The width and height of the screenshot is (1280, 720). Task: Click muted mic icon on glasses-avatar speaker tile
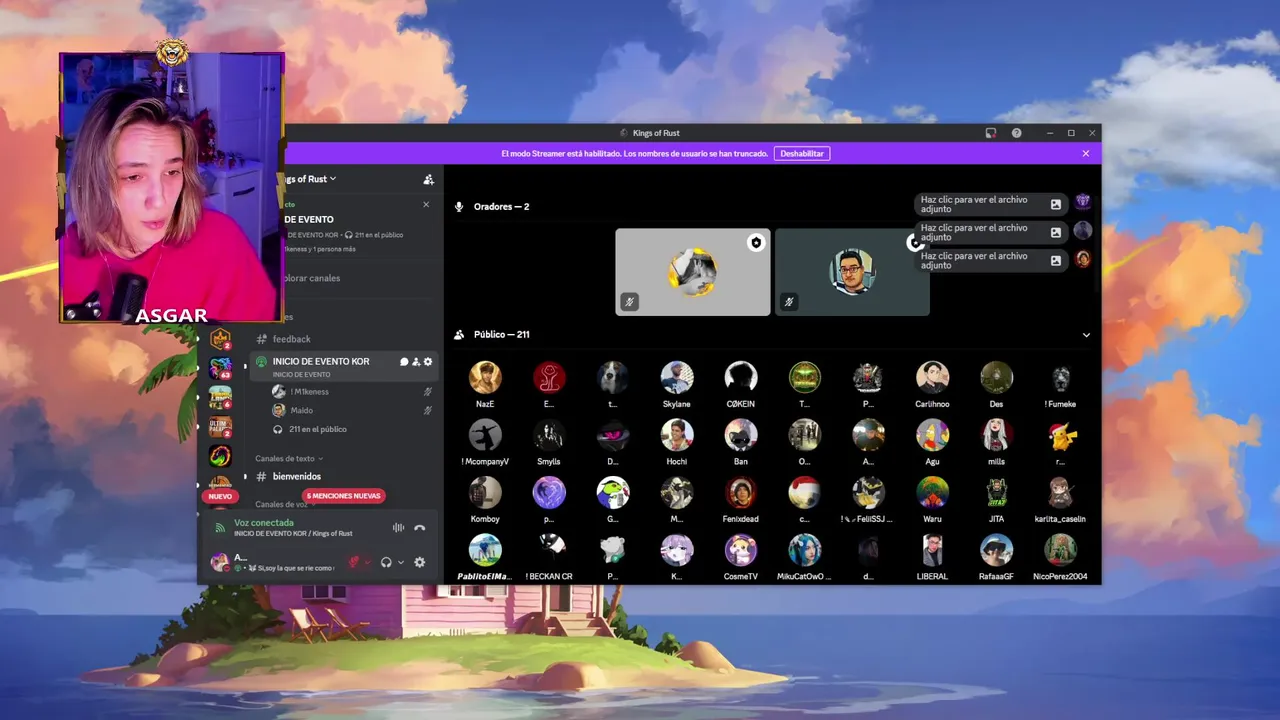coord(789,301)
